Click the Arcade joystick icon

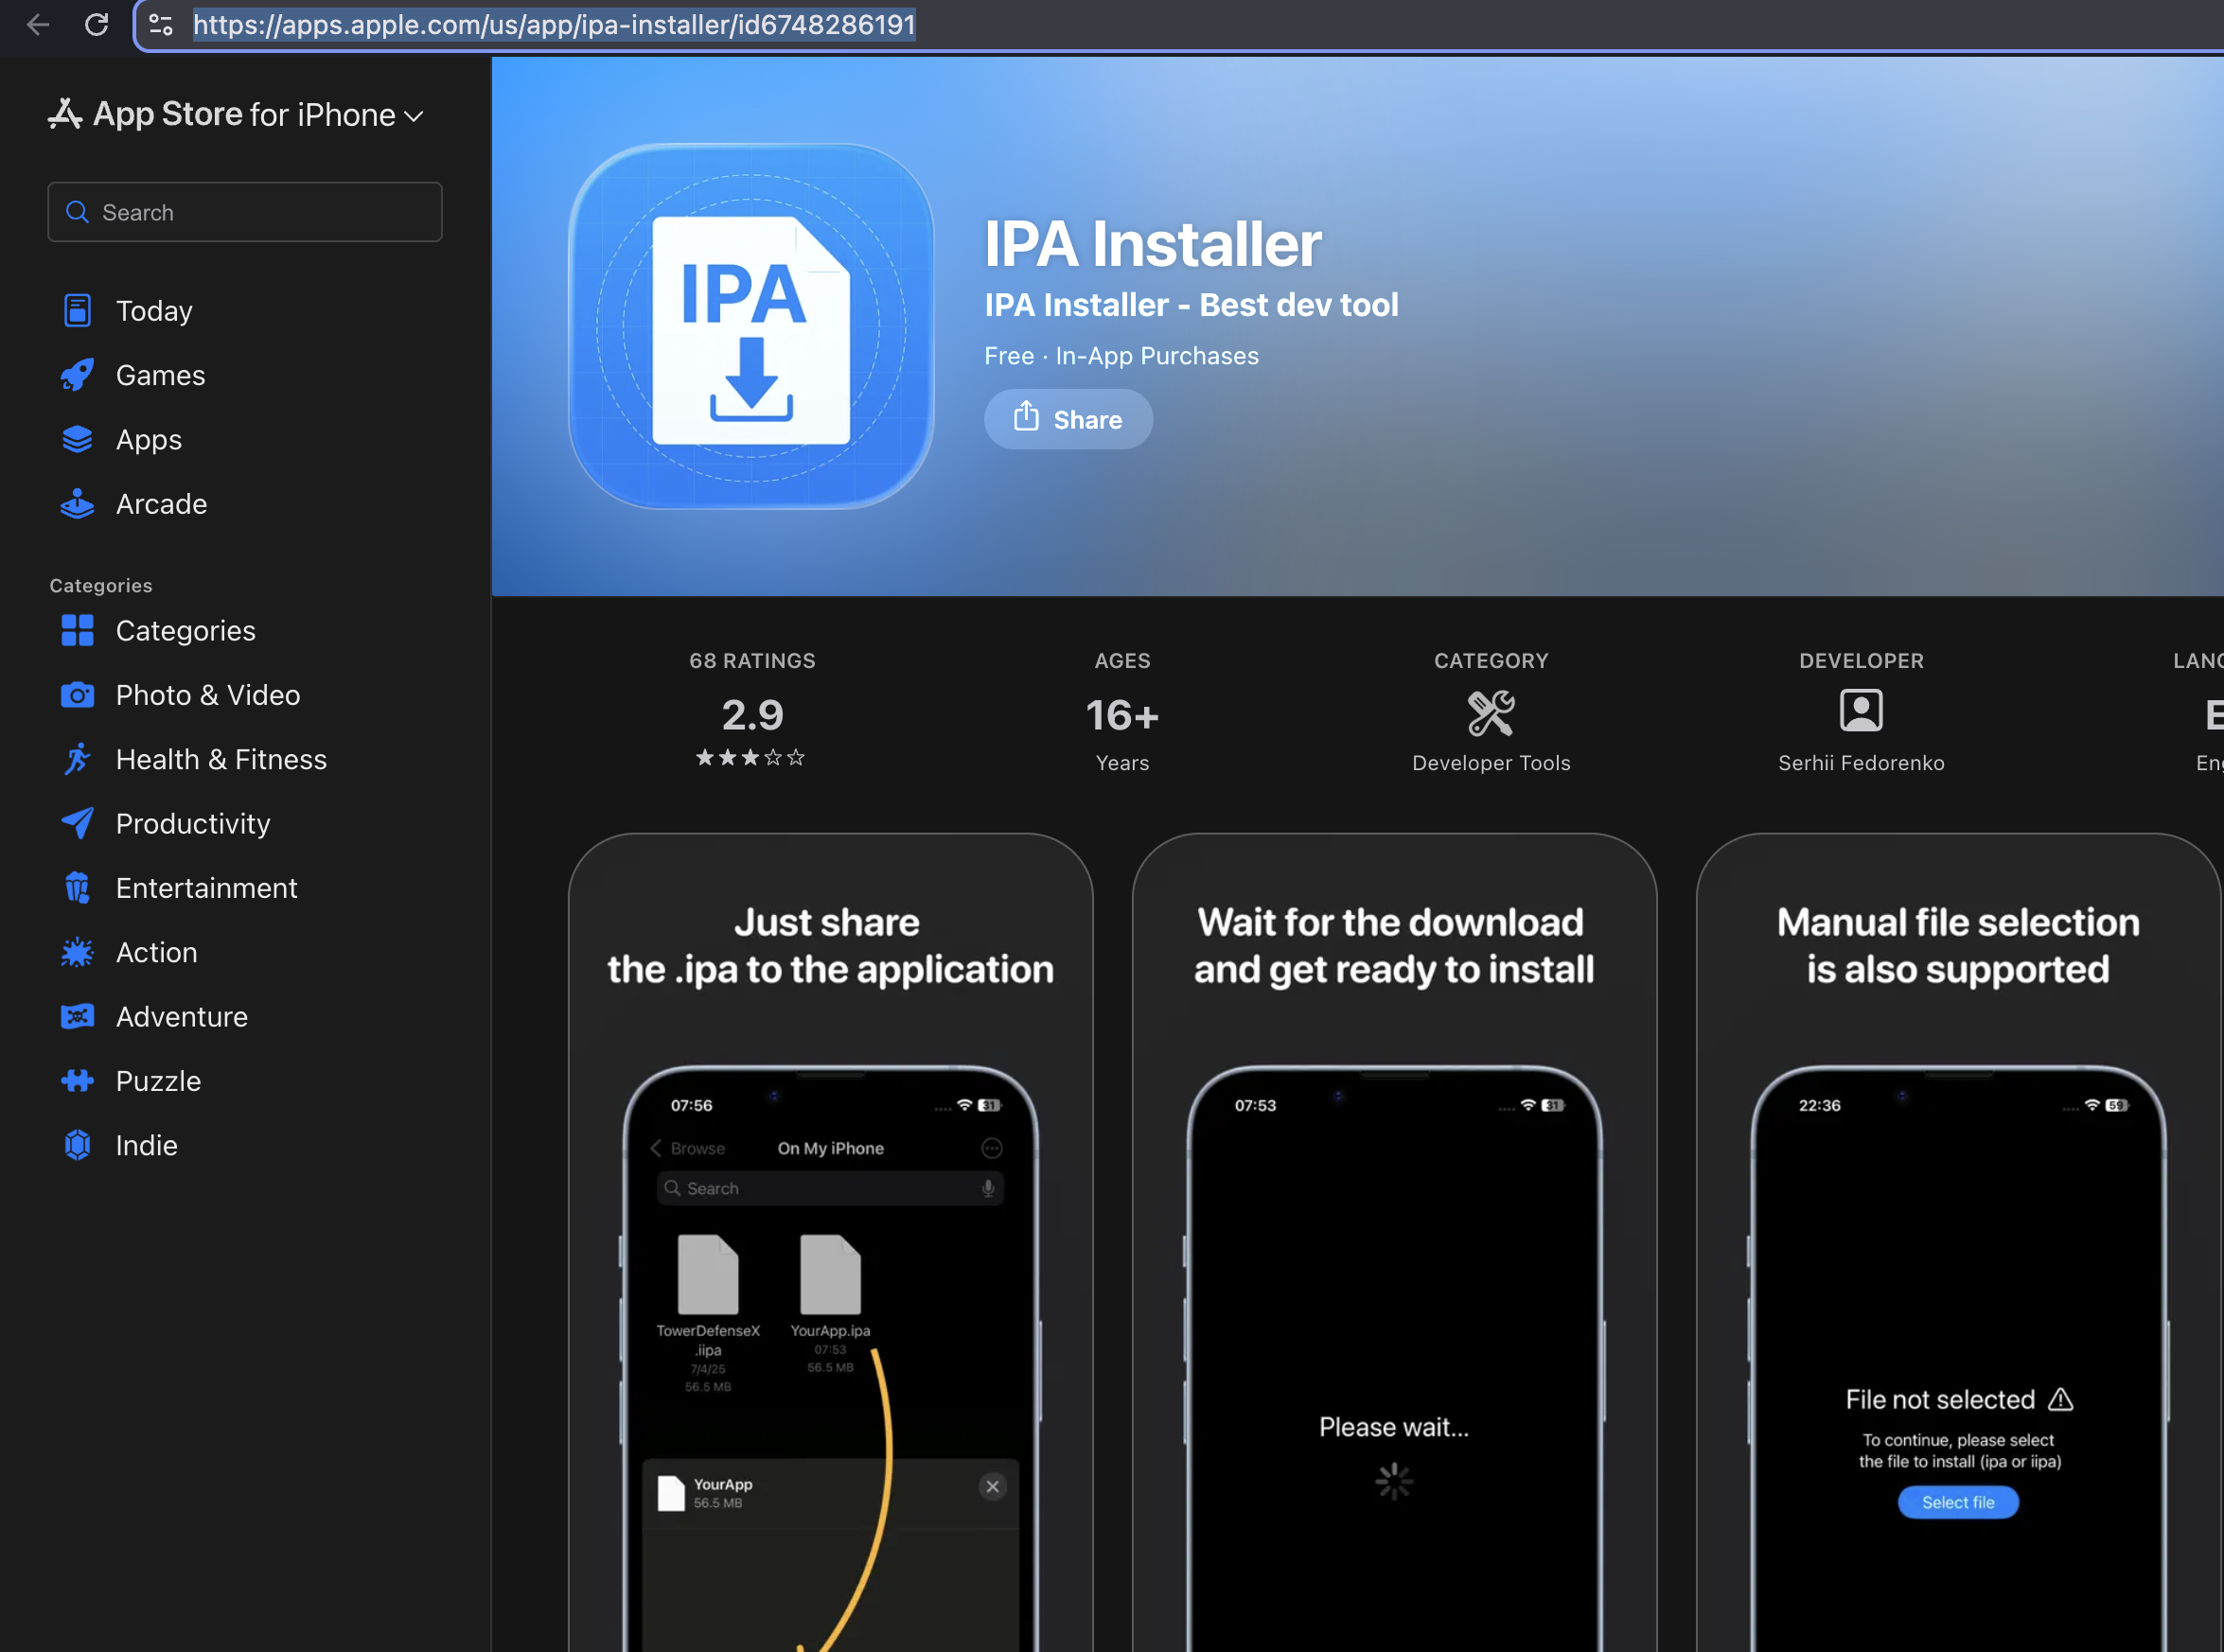click(x=77, y=504)
